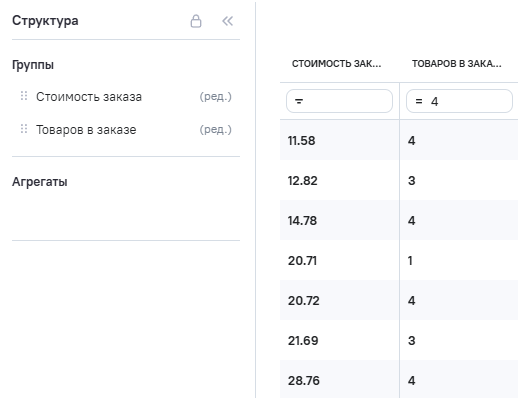The height and width of the screenshot is (398, 518).
Task: Select the cell with value 20.71
Action: (339, 260)
